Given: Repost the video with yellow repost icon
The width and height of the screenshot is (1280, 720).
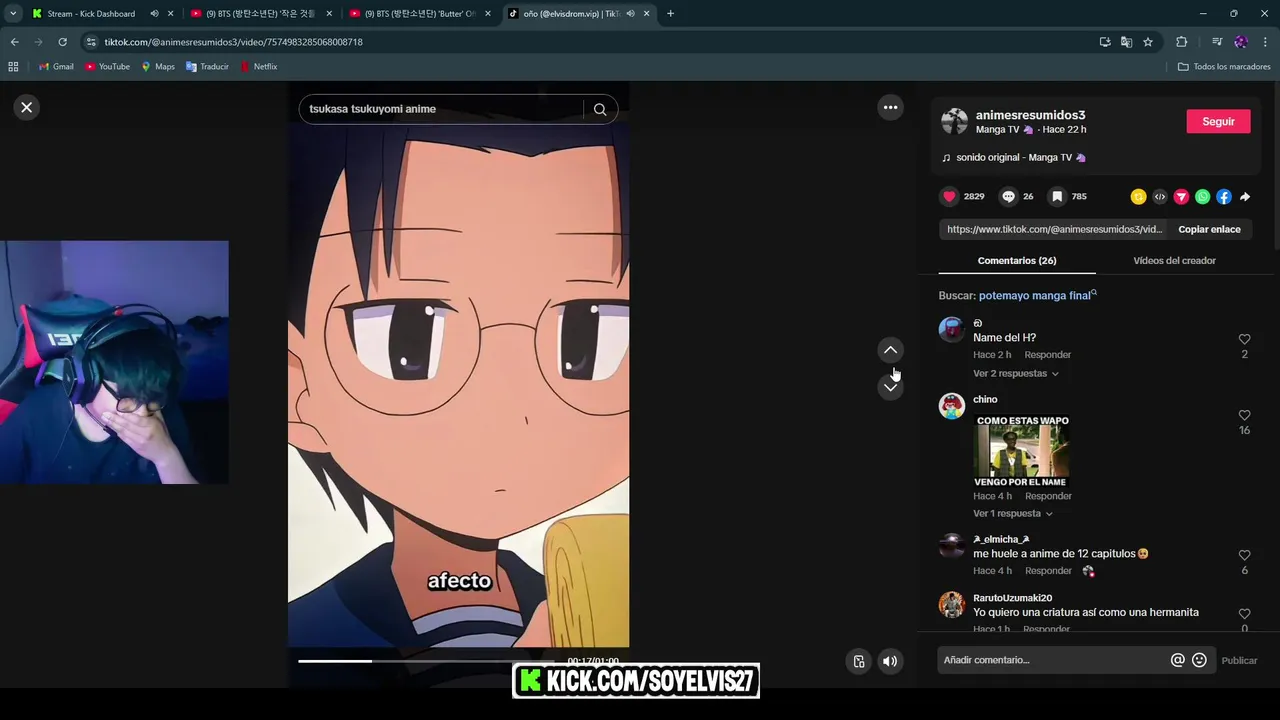Looking at the screenshot, I should [1138, 197].
